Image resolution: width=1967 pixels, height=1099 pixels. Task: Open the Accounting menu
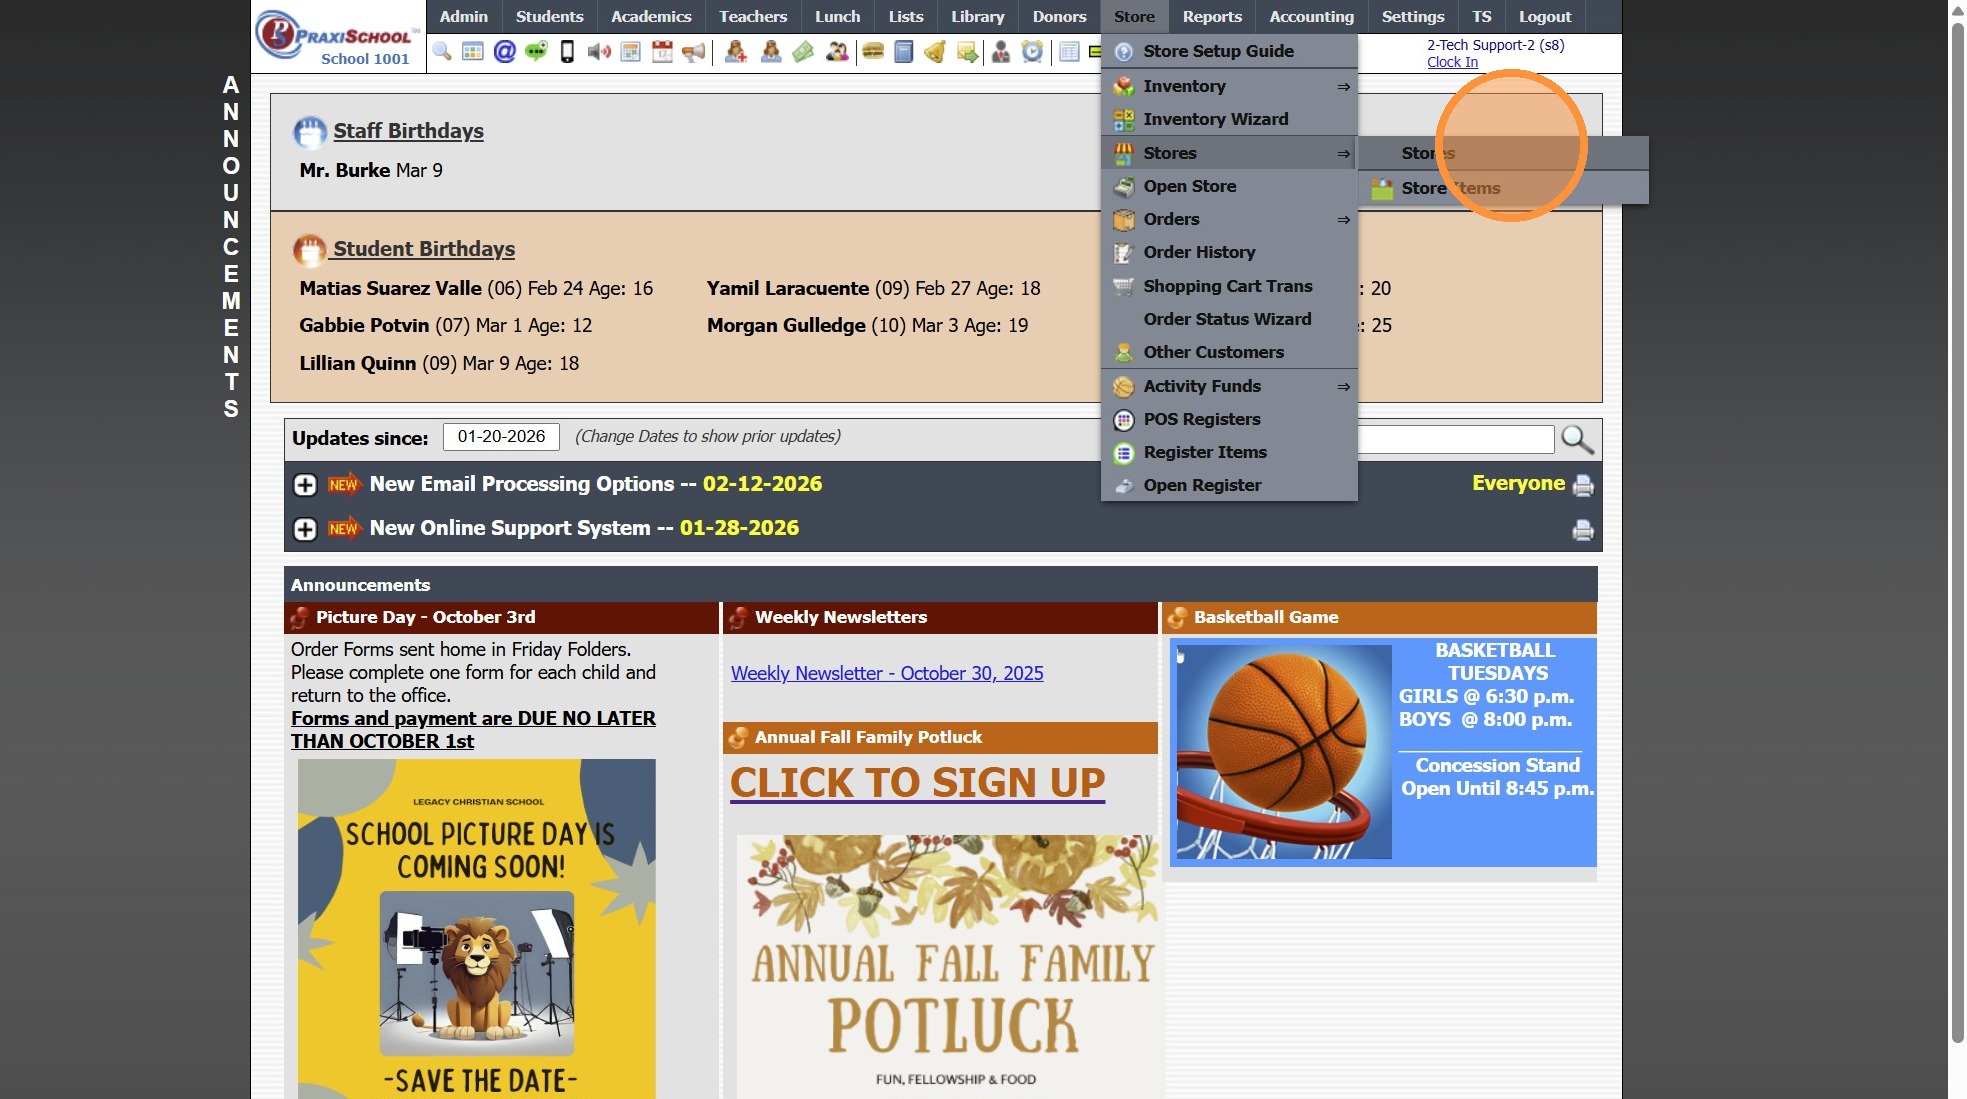tap(1311, 17)
